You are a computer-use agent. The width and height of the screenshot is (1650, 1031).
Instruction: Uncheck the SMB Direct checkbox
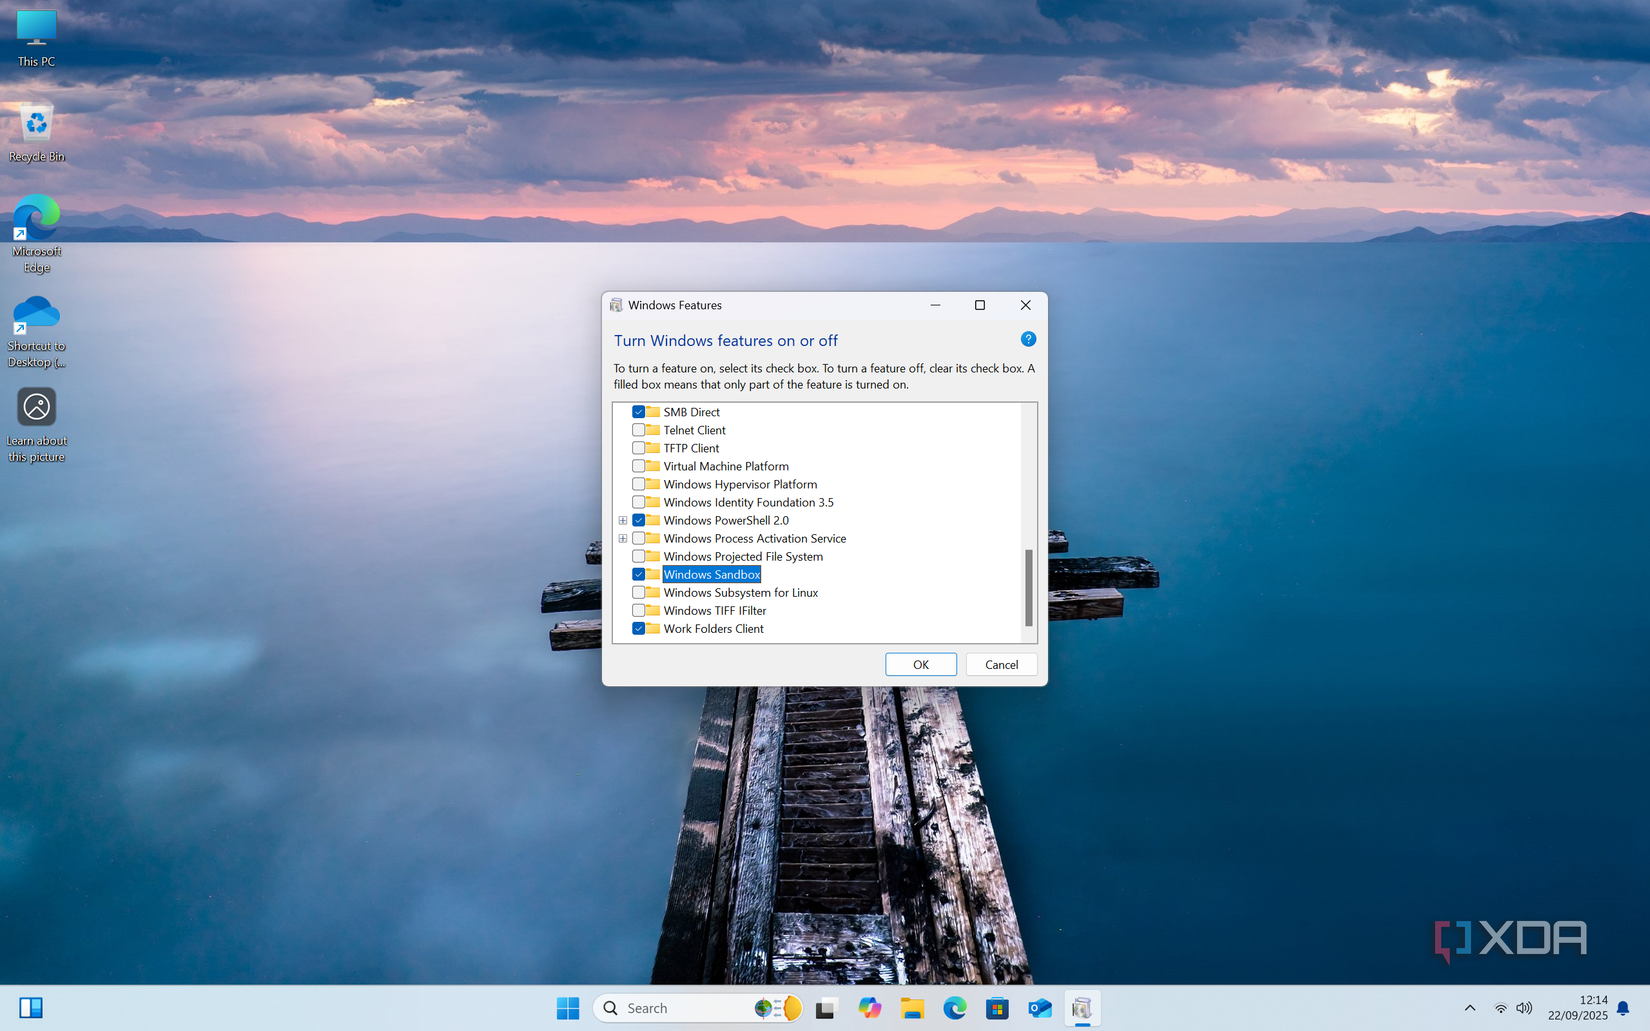[638, 412]
